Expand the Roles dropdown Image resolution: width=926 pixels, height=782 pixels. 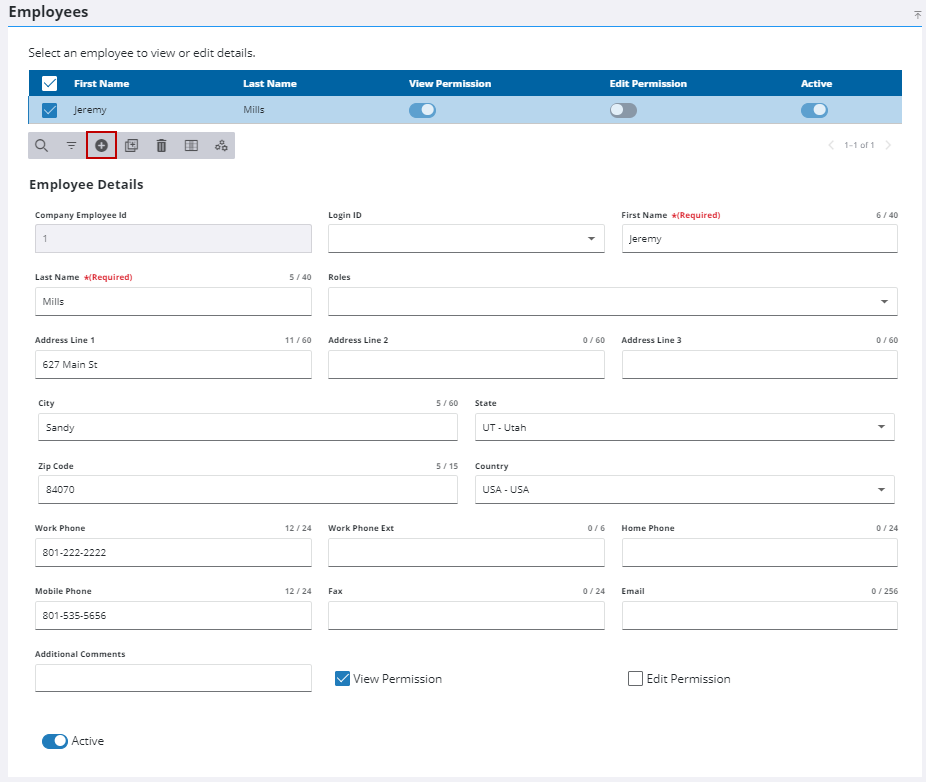(x=612, y=302)
